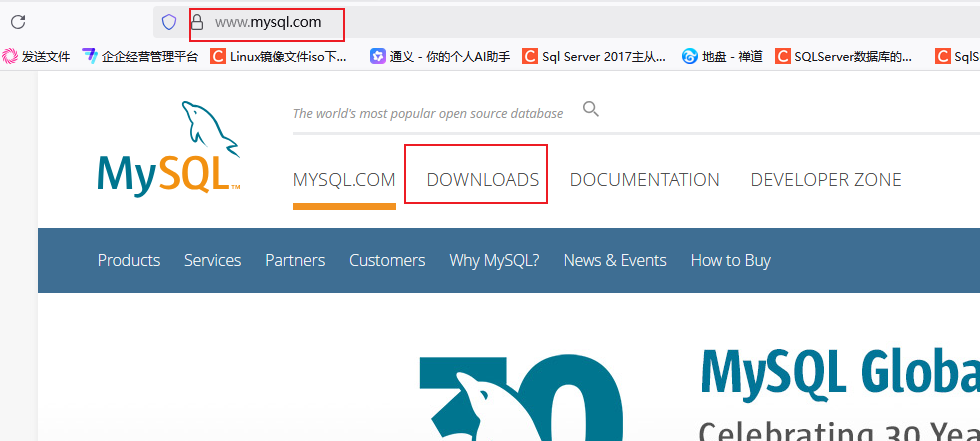Open the 发送文件 bookmark
The width and height of the screenshot is (980, 441).
coord(36,57)
